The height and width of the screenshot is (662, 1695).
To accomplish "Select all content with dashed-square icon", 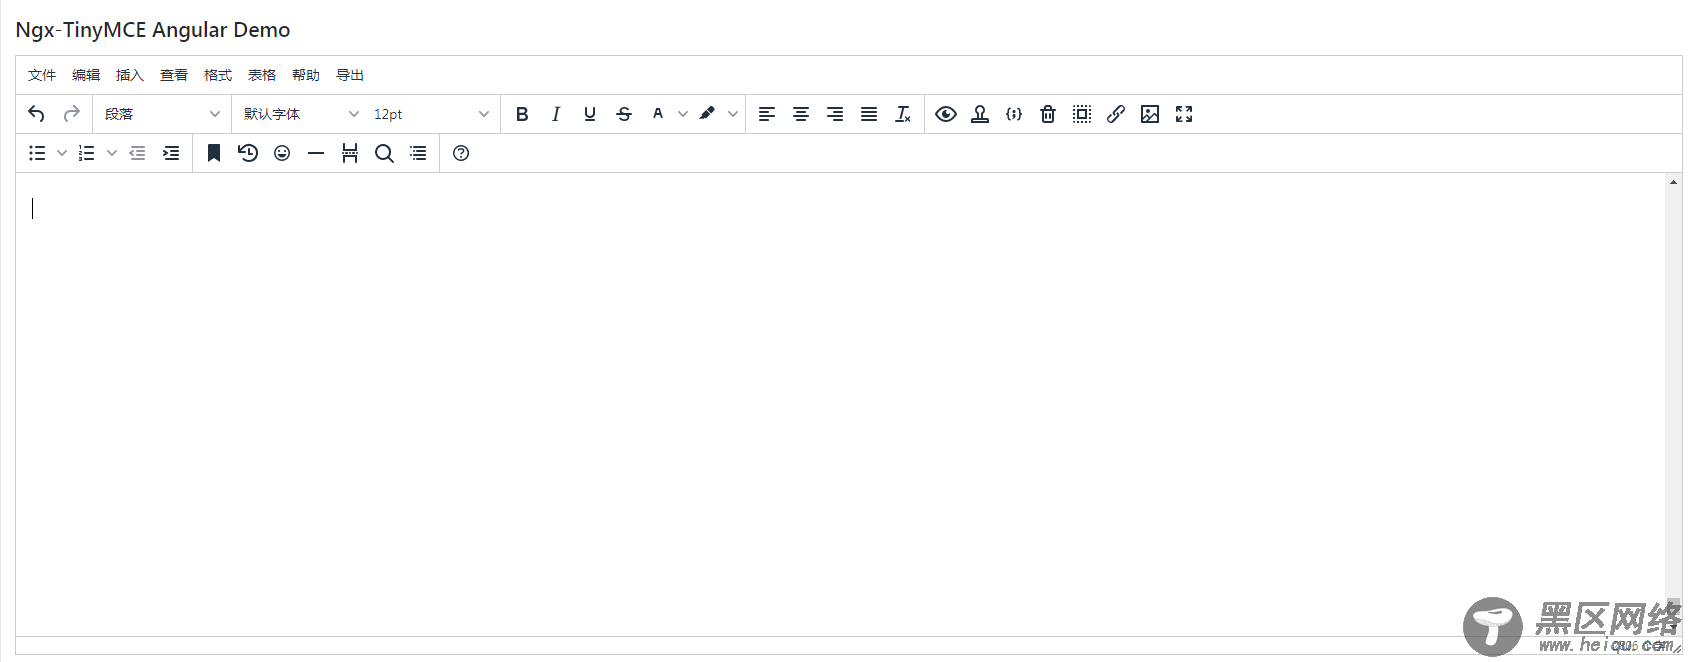I will [1082, 114].
